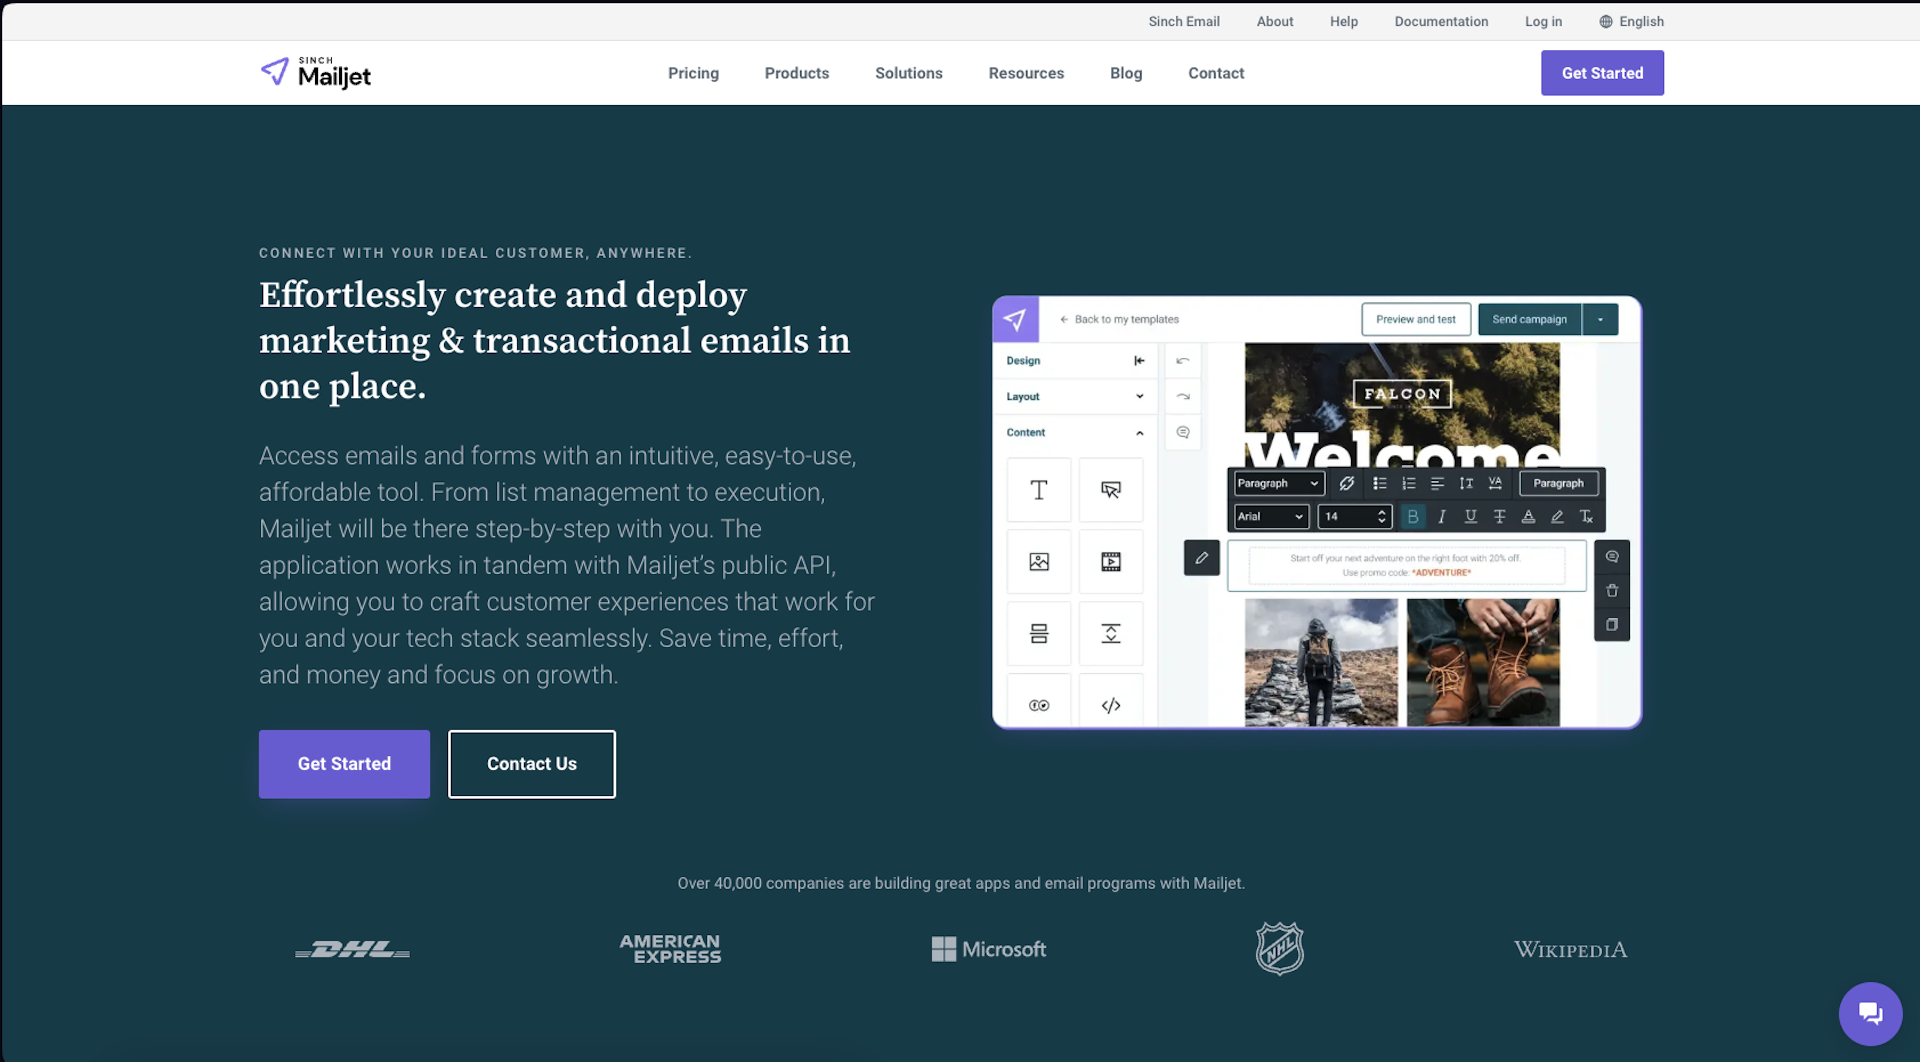Toggle bold formatting in the text toolbar
Viewport: 1920px width, 1062px height.
[x=1413, y=517]
